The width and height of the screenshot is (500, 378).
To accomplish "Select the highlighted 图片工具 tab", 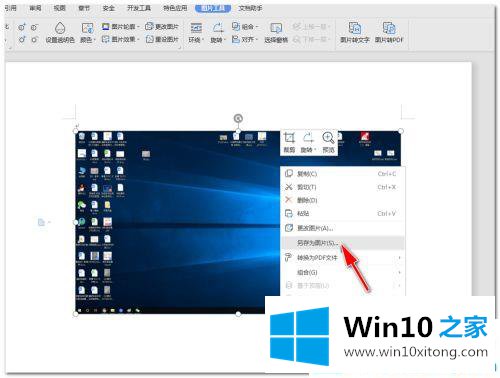I will pos(213,8).
